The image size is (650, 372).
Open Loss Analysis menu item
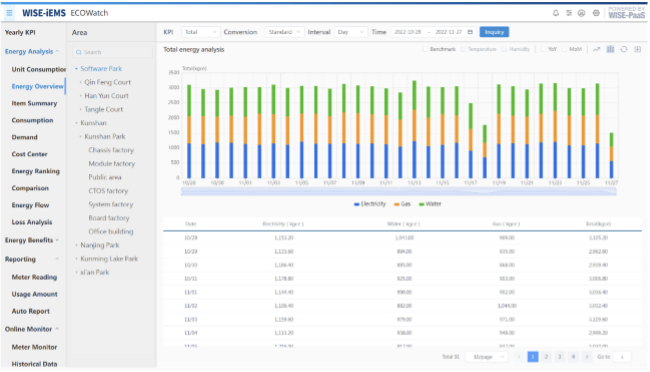[x=32, y=222]
